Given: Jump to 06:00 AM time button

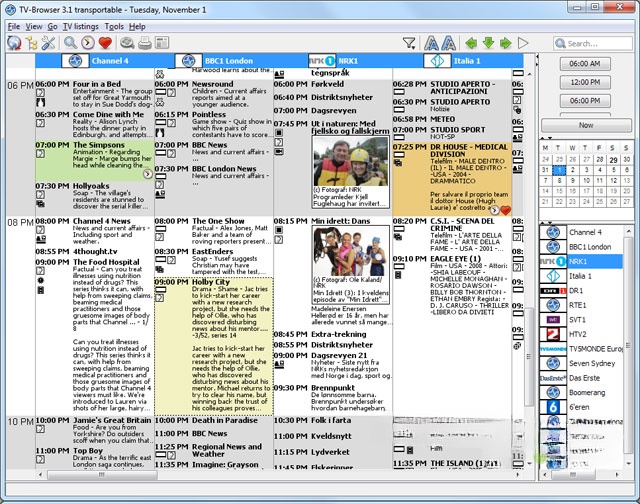Looking at the screenshot, I should click(x=585, y=64).
